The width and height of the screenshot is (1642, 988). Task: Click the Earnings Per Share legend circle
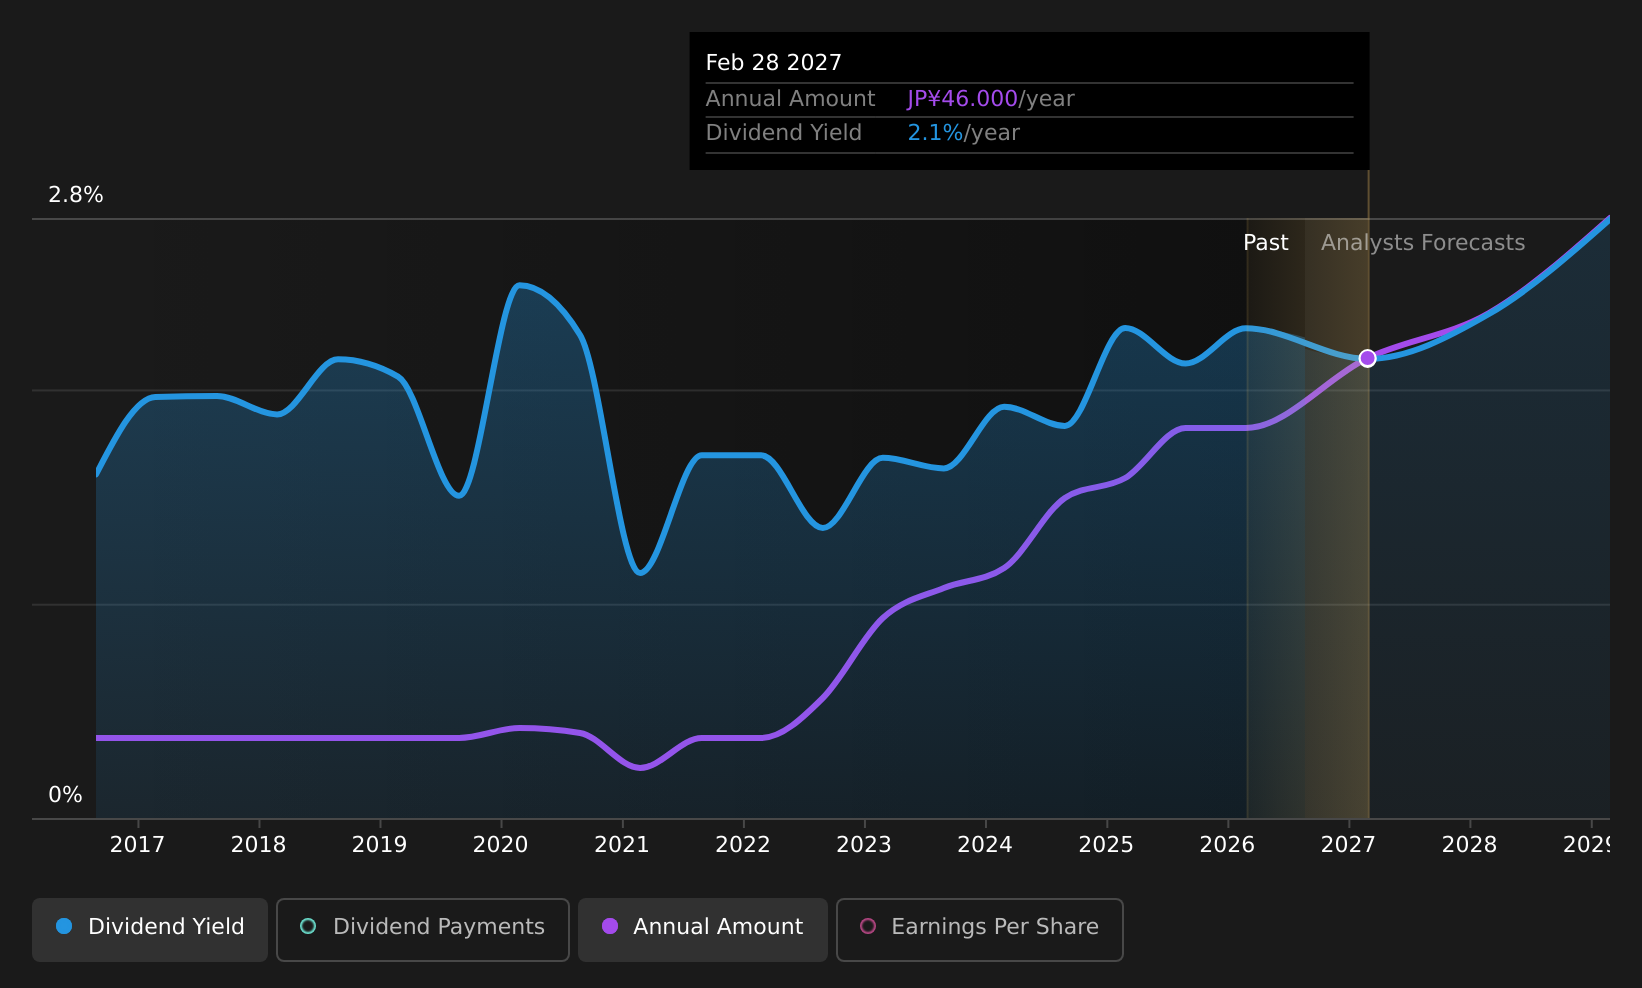[868, 926]
